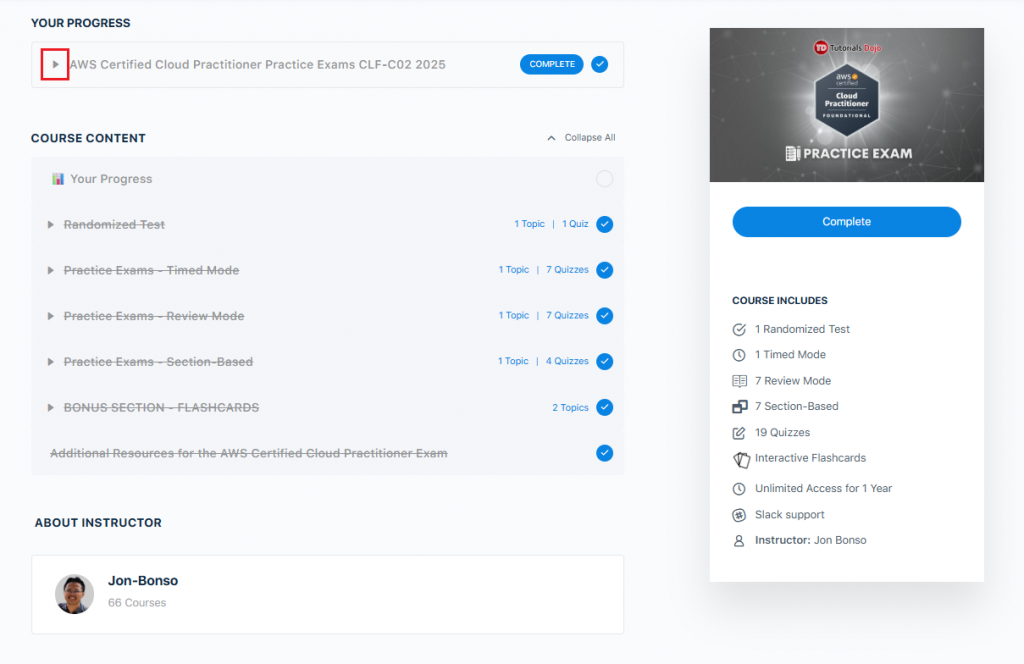The width and height of the screenshot is (1024, 664).
Task: Click the Practice Exams - Review Mode checkmark icon
Action: click(x=604, y=316)
